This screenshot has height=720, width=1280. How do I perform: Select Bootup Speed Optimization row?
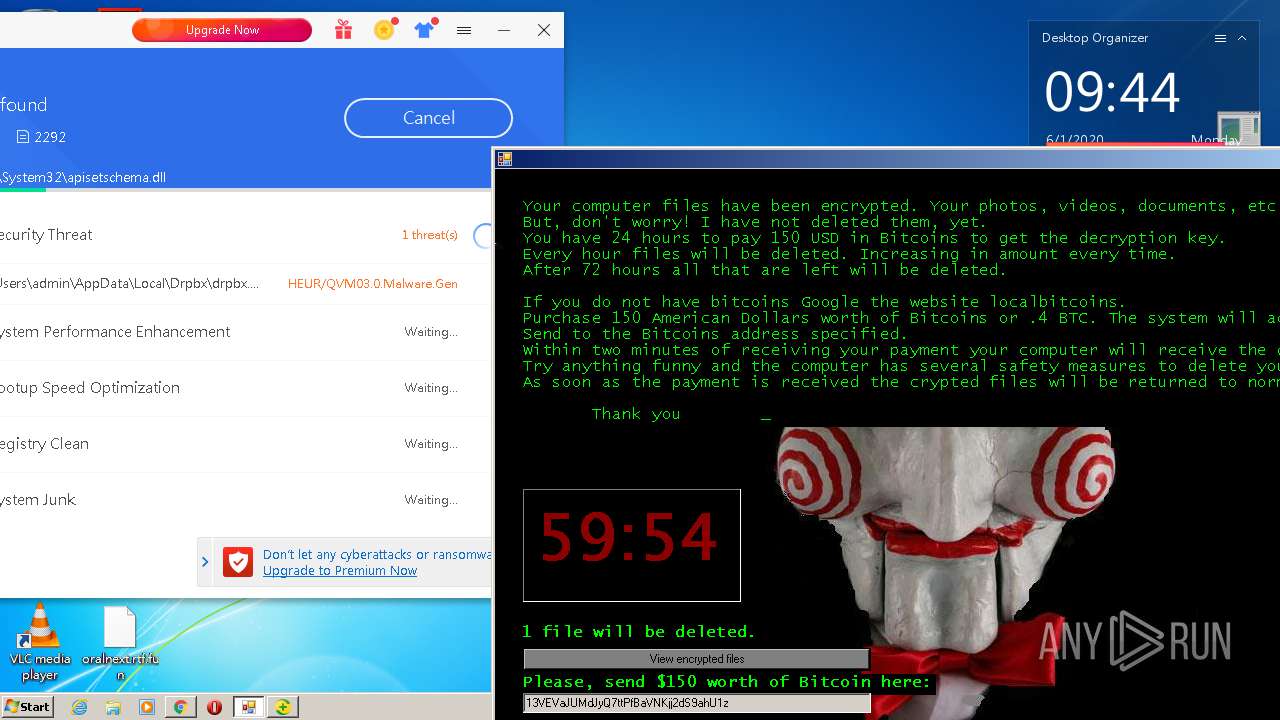pos(246,388)
